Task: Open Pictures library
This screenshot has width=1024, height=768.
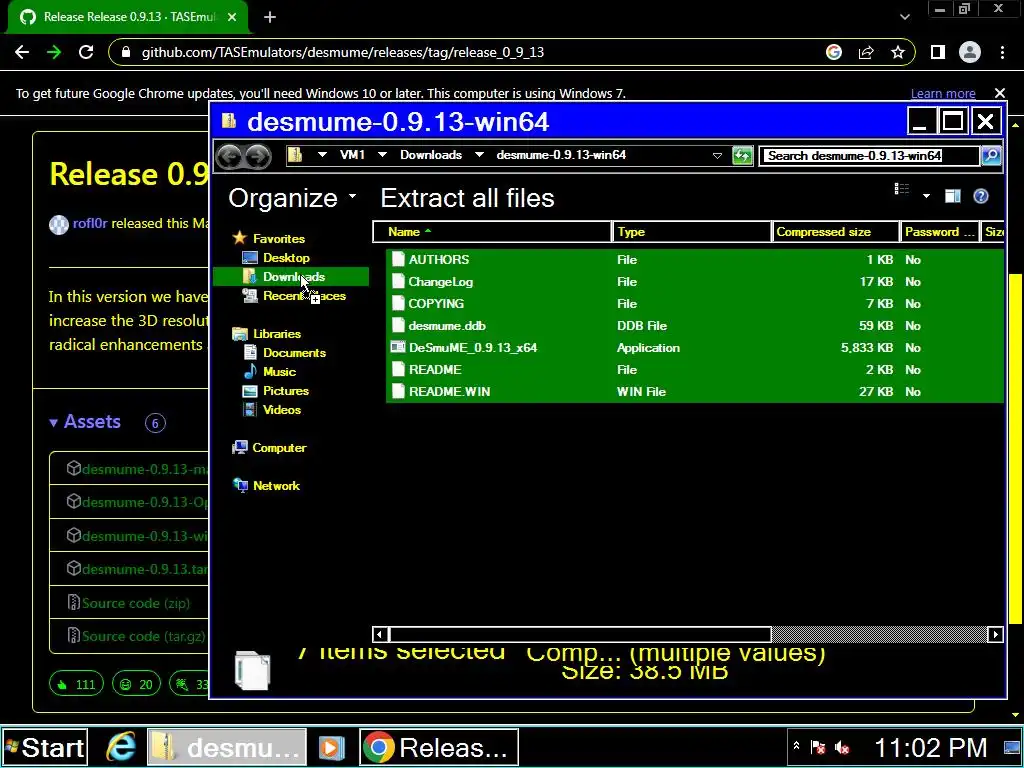Action: point(285,391)
